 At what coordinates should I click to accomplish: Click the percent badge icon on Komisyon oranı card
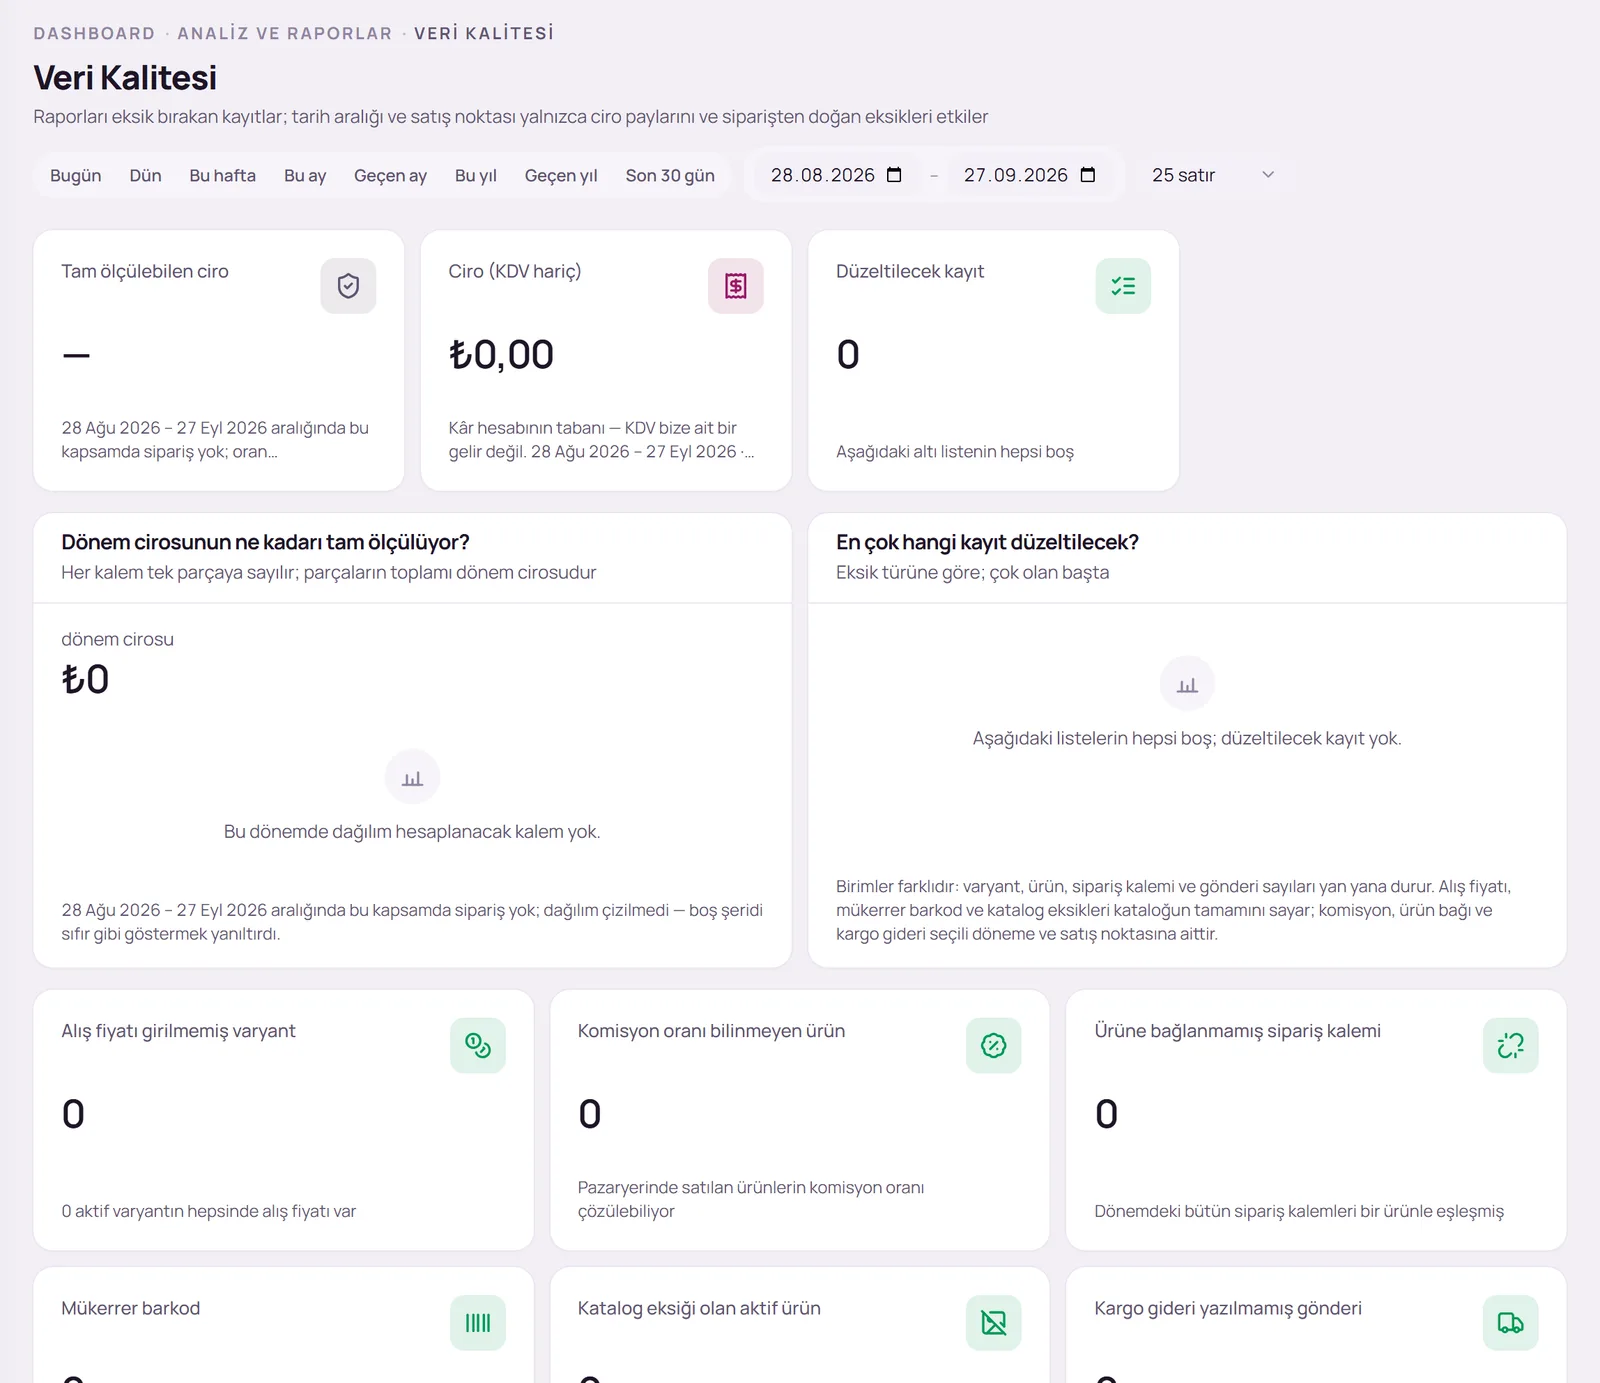coord(994,1046)
